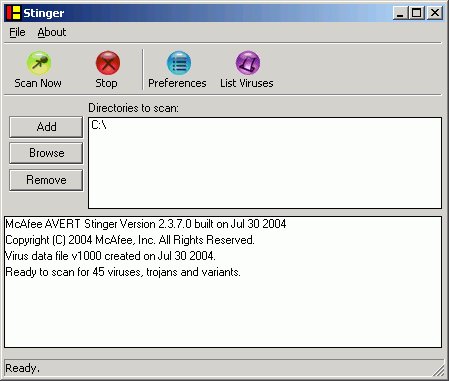The height and width of the screenshot is (381, 449).
Task: Click the Virus data file v1000 line
Action: [x=110, y=256]
